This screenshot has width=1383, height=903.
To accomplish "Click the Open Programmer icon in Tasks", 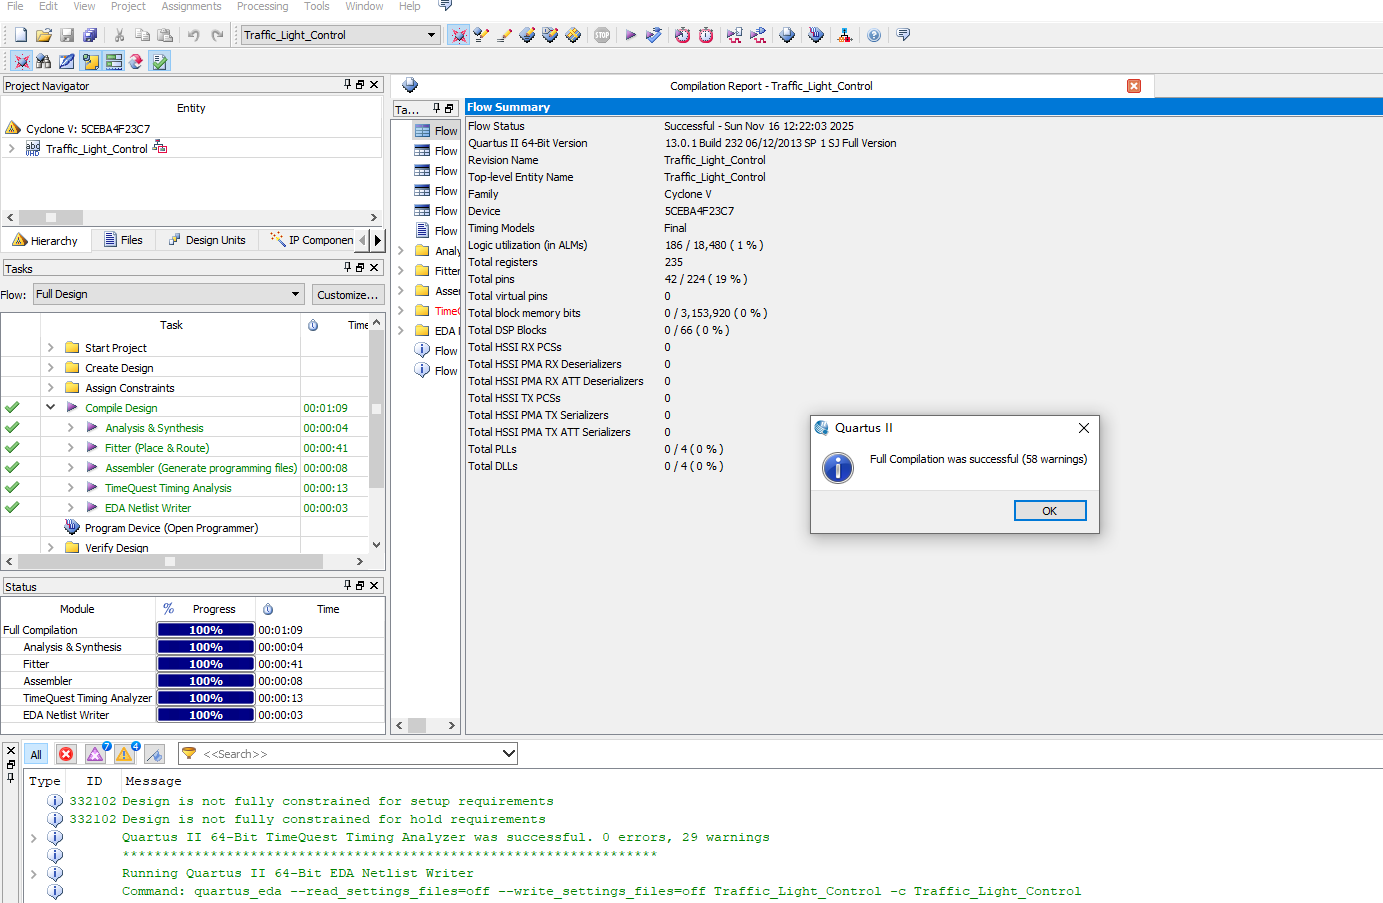I will point(72,527).
